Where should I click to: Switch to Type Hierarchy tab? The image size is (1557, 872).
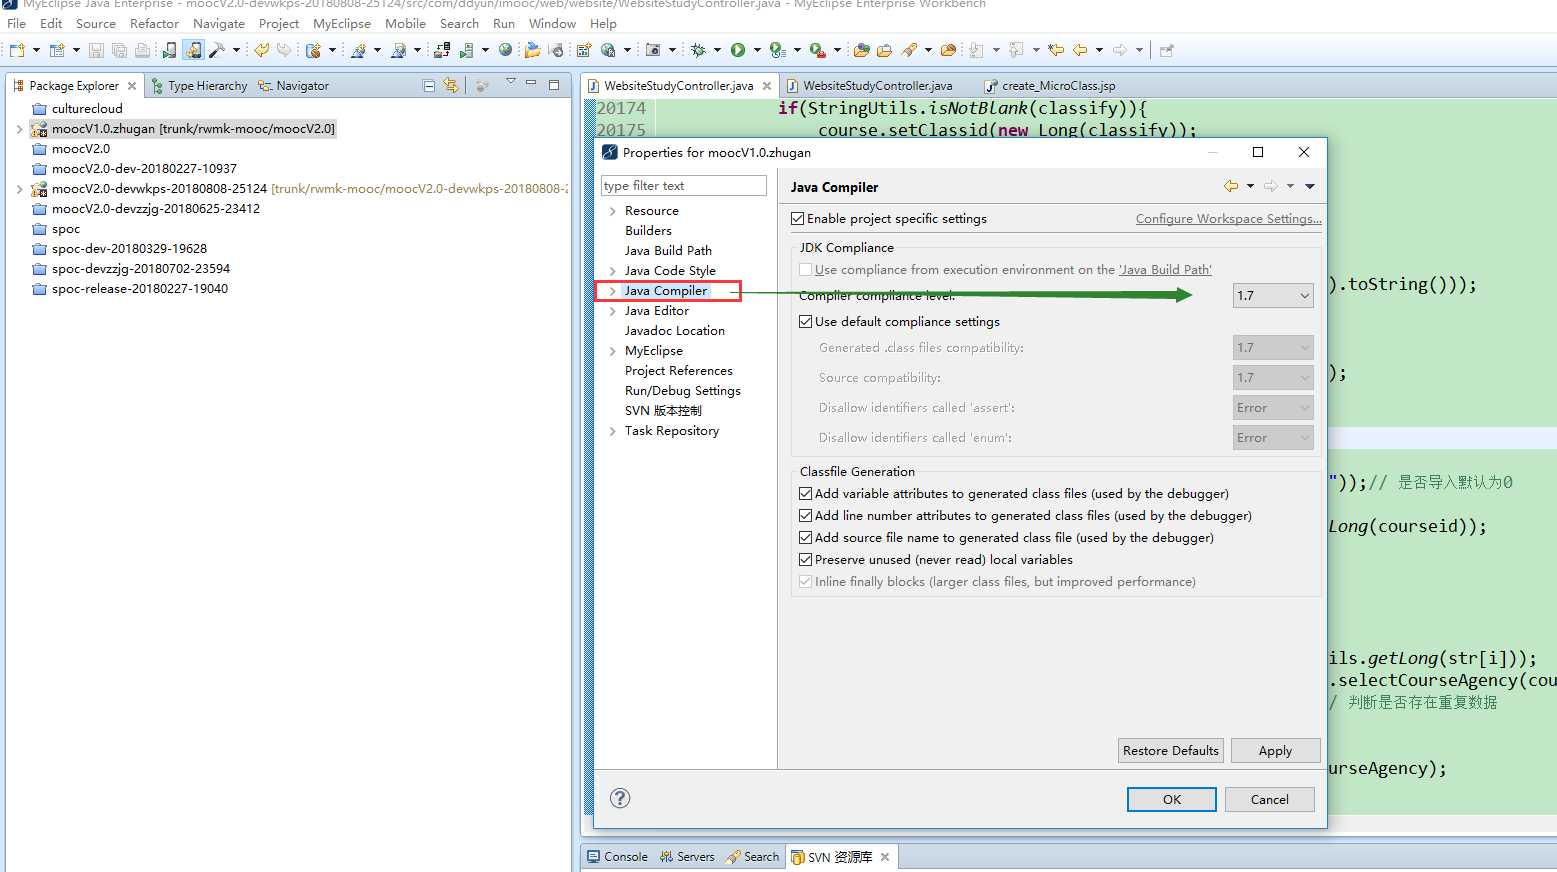199,86
